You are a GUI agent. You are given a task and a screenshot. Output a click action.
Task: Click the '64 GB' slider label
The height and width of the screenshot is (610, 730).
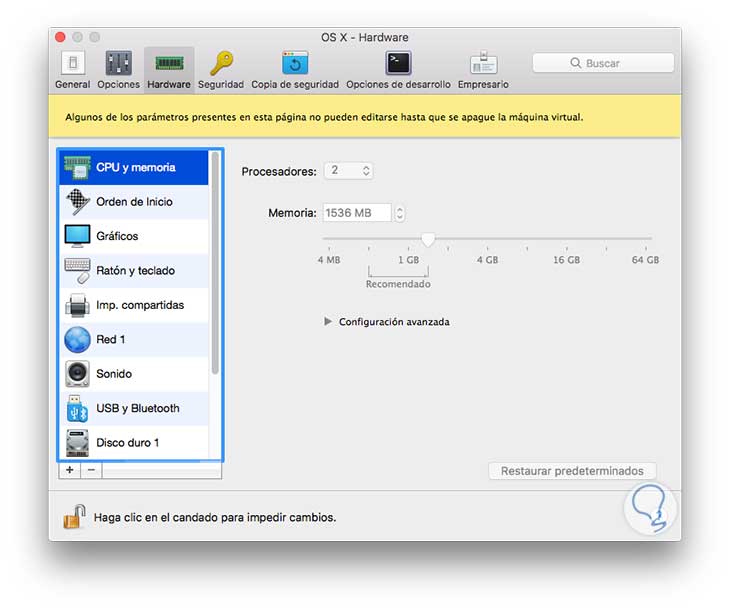click(645, 260)
